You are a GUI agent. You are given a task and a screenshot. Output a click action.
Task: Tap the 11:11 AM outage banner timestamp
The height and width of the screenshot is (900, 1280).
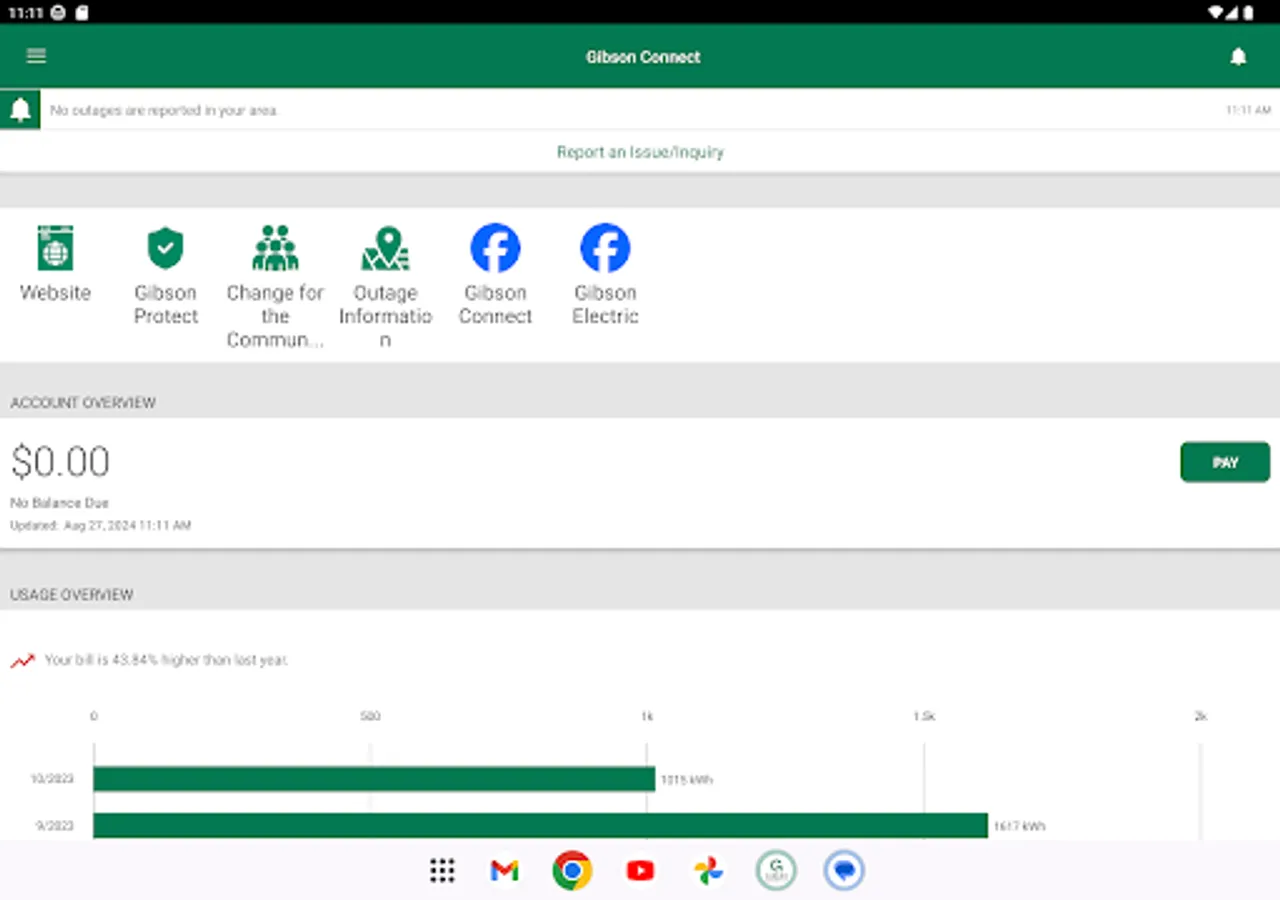click(1248, 110)
